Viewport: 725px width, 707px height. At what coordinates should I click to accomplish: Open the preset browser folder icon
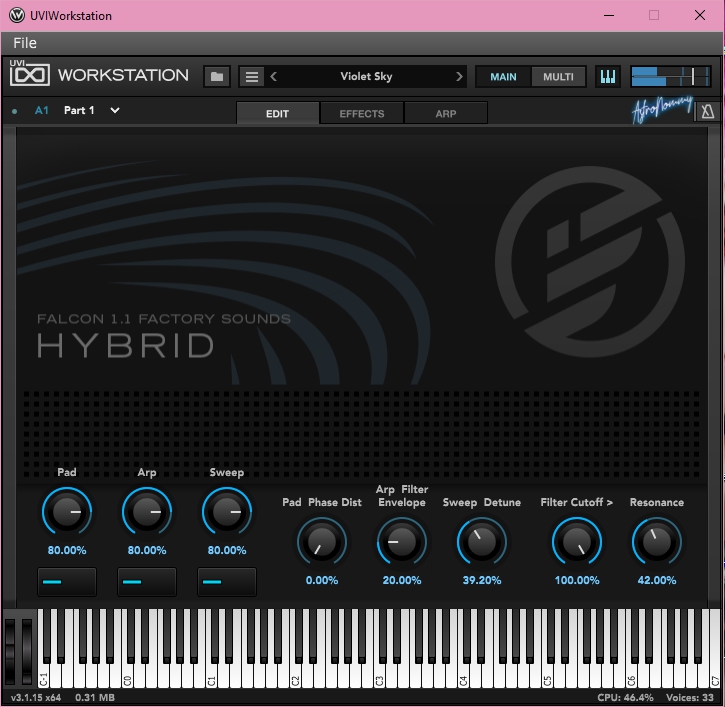tap(217, 76)
